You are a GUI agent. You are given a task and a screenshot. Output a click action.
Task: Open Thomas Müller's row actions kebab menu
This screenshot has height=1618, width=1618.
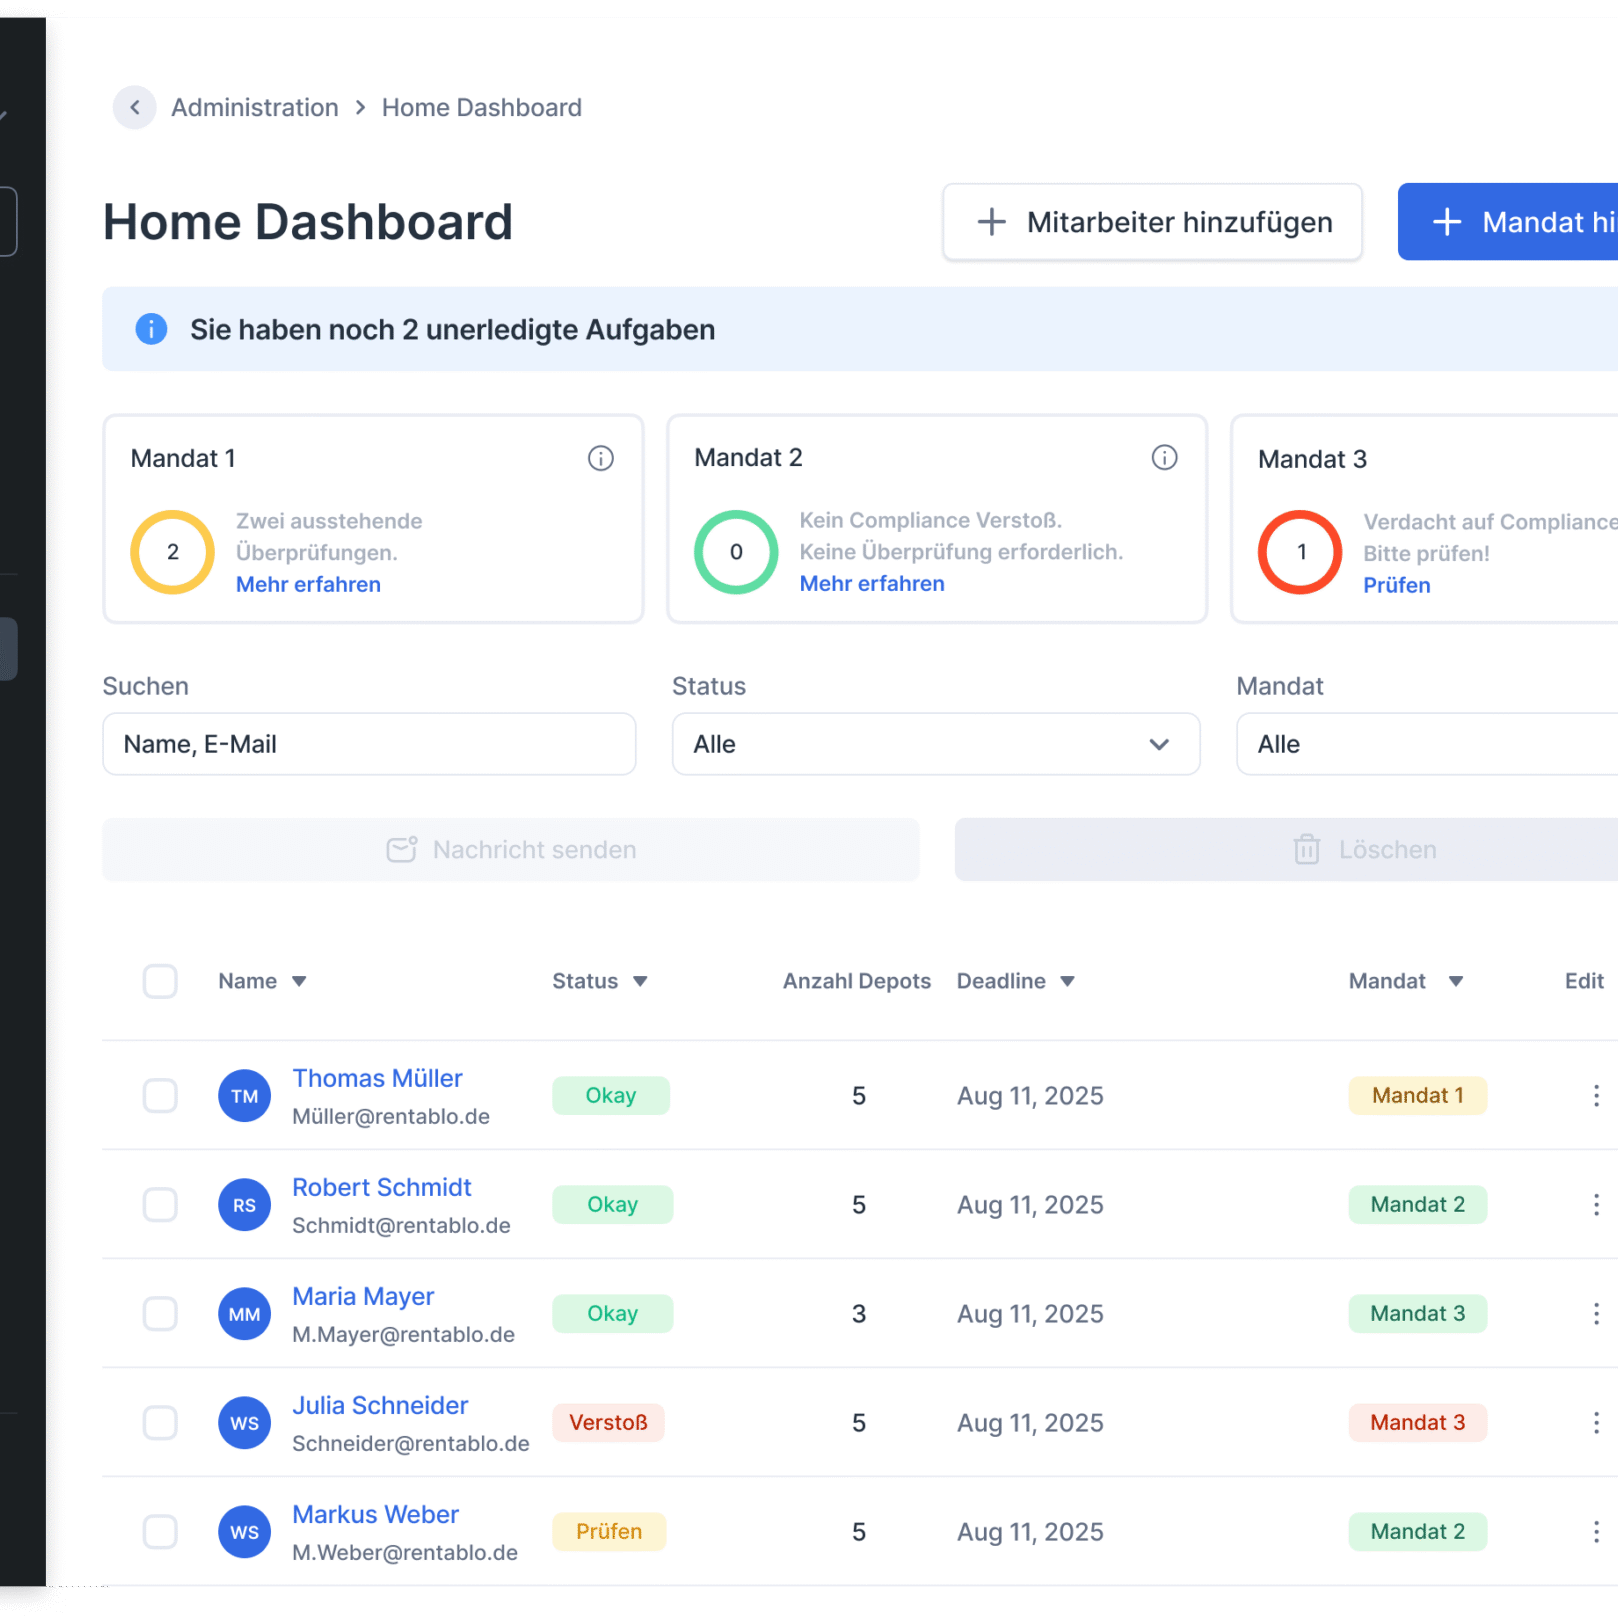click(x=1595, y=1095)
